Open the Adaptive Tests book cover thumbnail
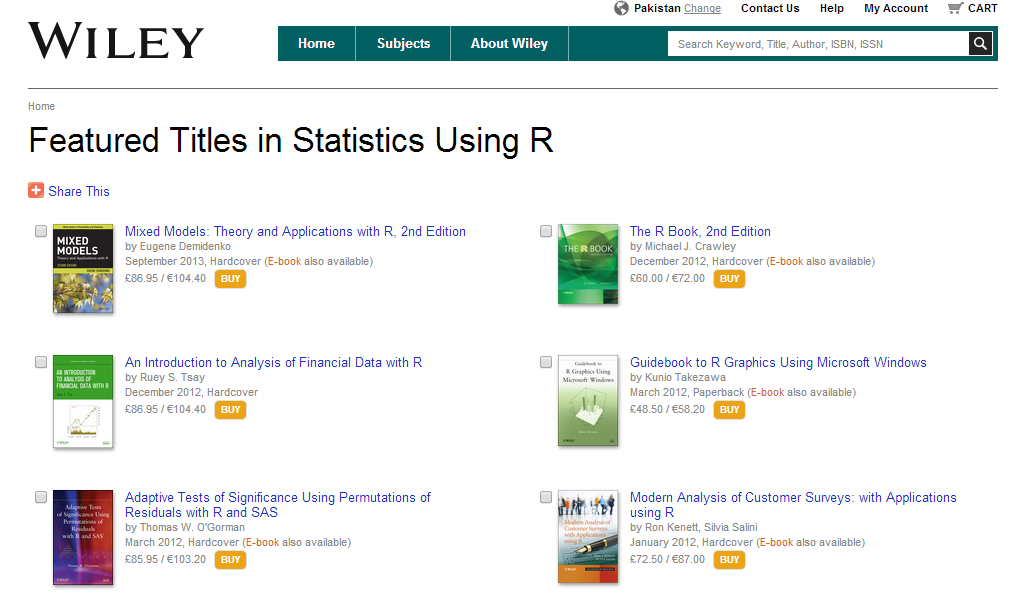This screenshot has height=607, width=1011. click(x=83, y=537)
